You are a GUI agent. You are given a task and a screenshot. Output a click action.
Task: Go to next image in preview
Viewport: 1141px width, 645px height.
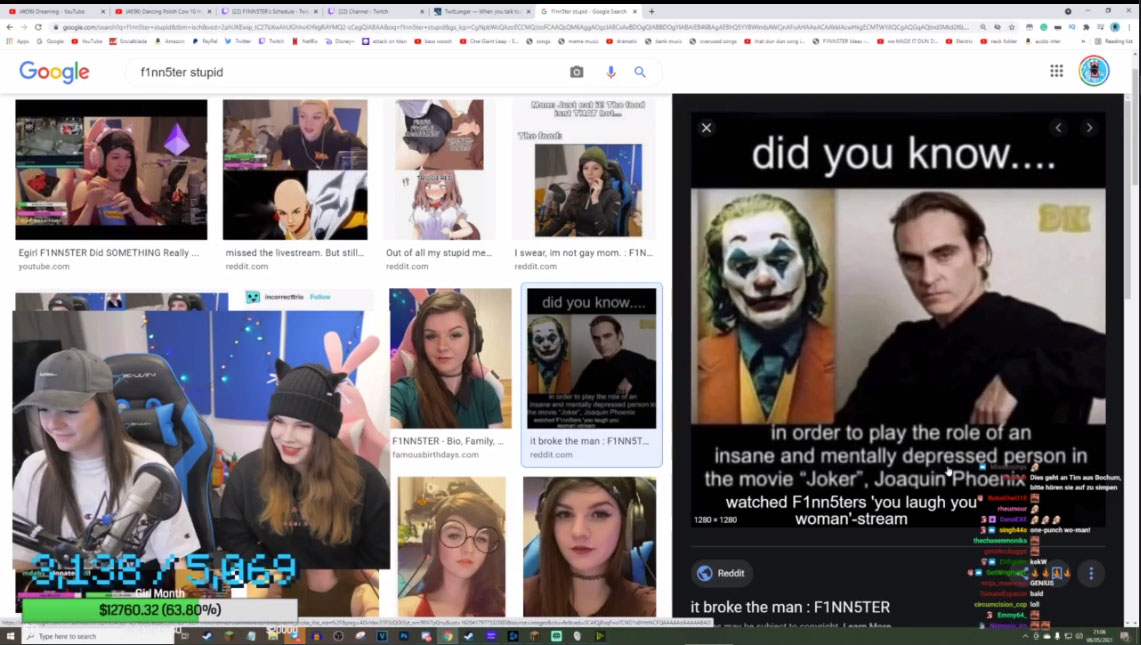tap(1089, 127)
